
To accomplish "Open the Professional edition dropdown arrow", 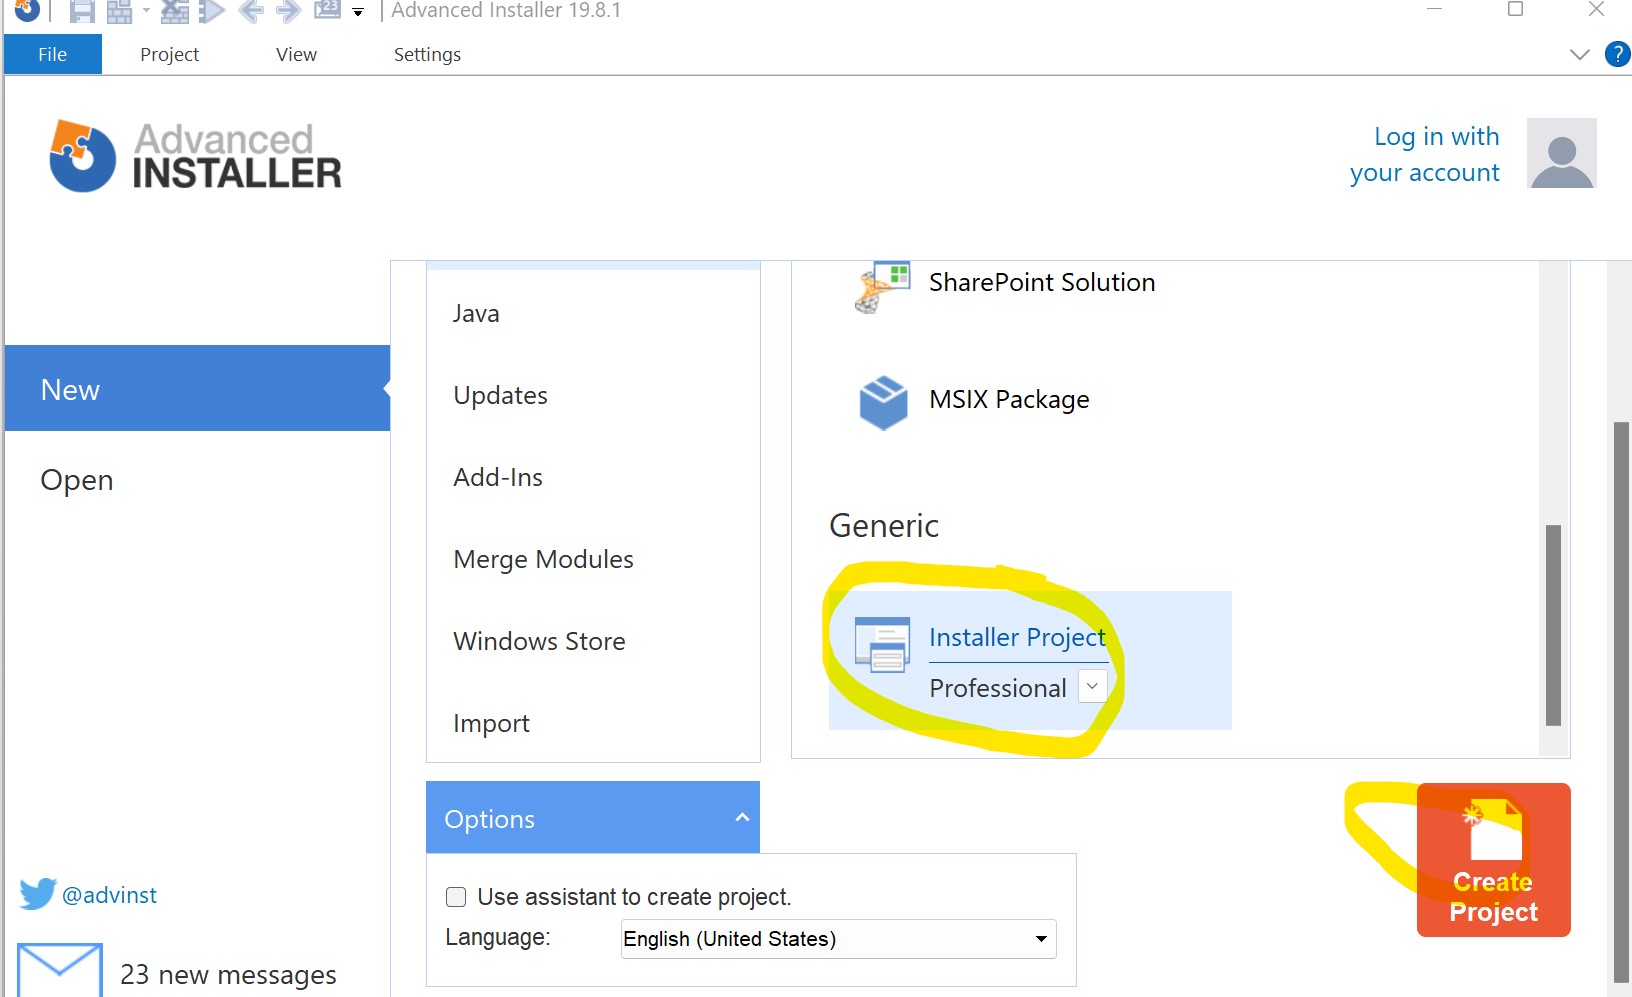I will tap(1092, 686).
